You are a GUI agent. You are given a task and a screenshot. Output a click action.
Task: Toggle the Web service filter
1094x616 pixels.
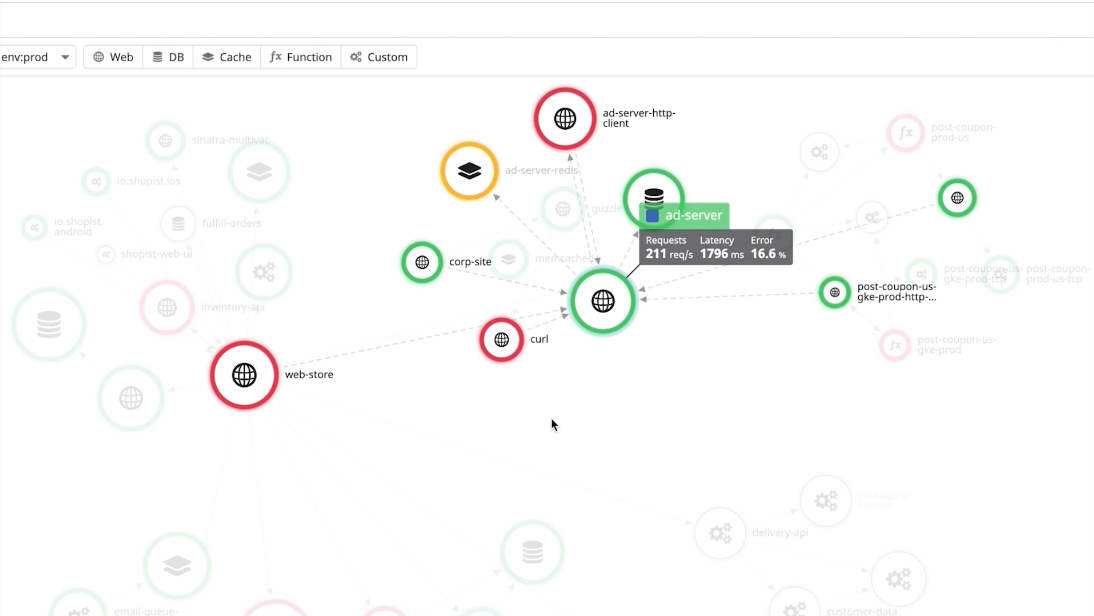pos(113,57)
